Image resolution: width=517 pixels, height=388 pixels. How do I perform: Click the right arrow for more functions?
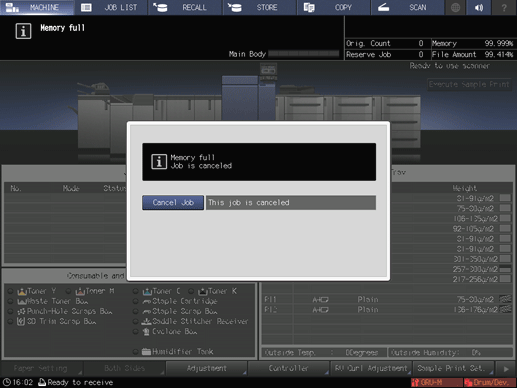(506, 369)
